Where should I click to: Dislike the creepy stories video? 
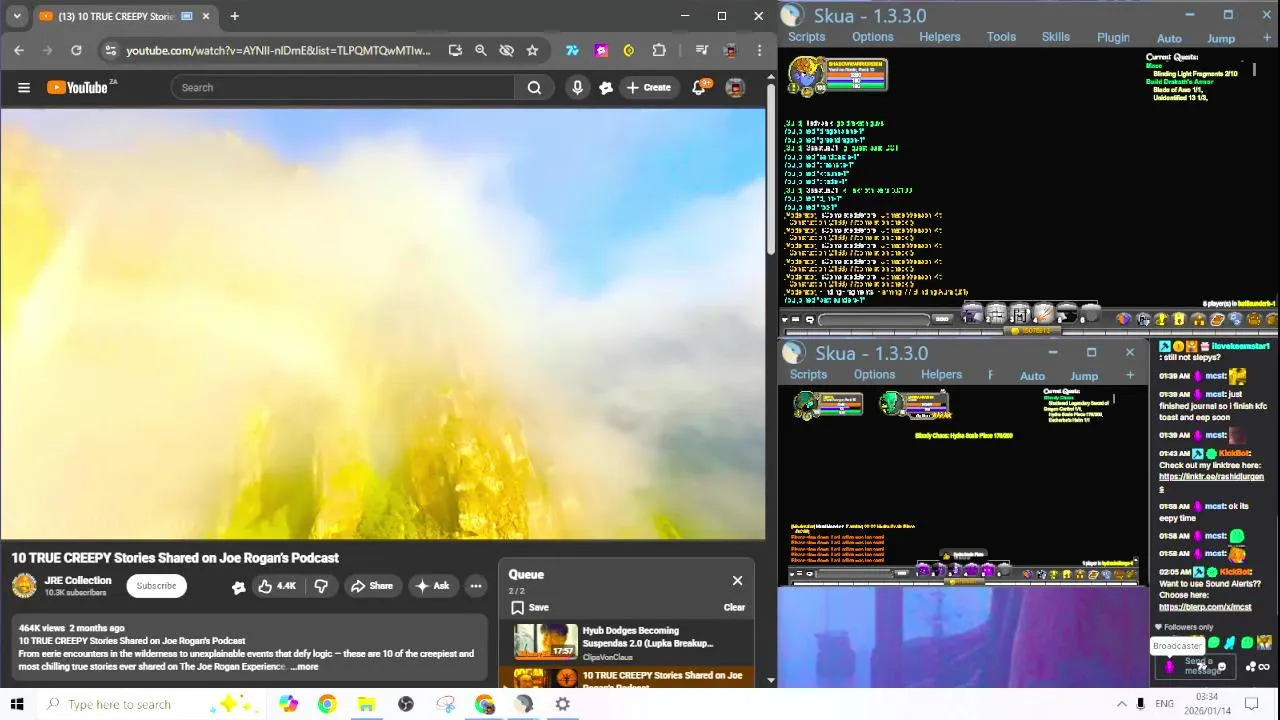321,586
